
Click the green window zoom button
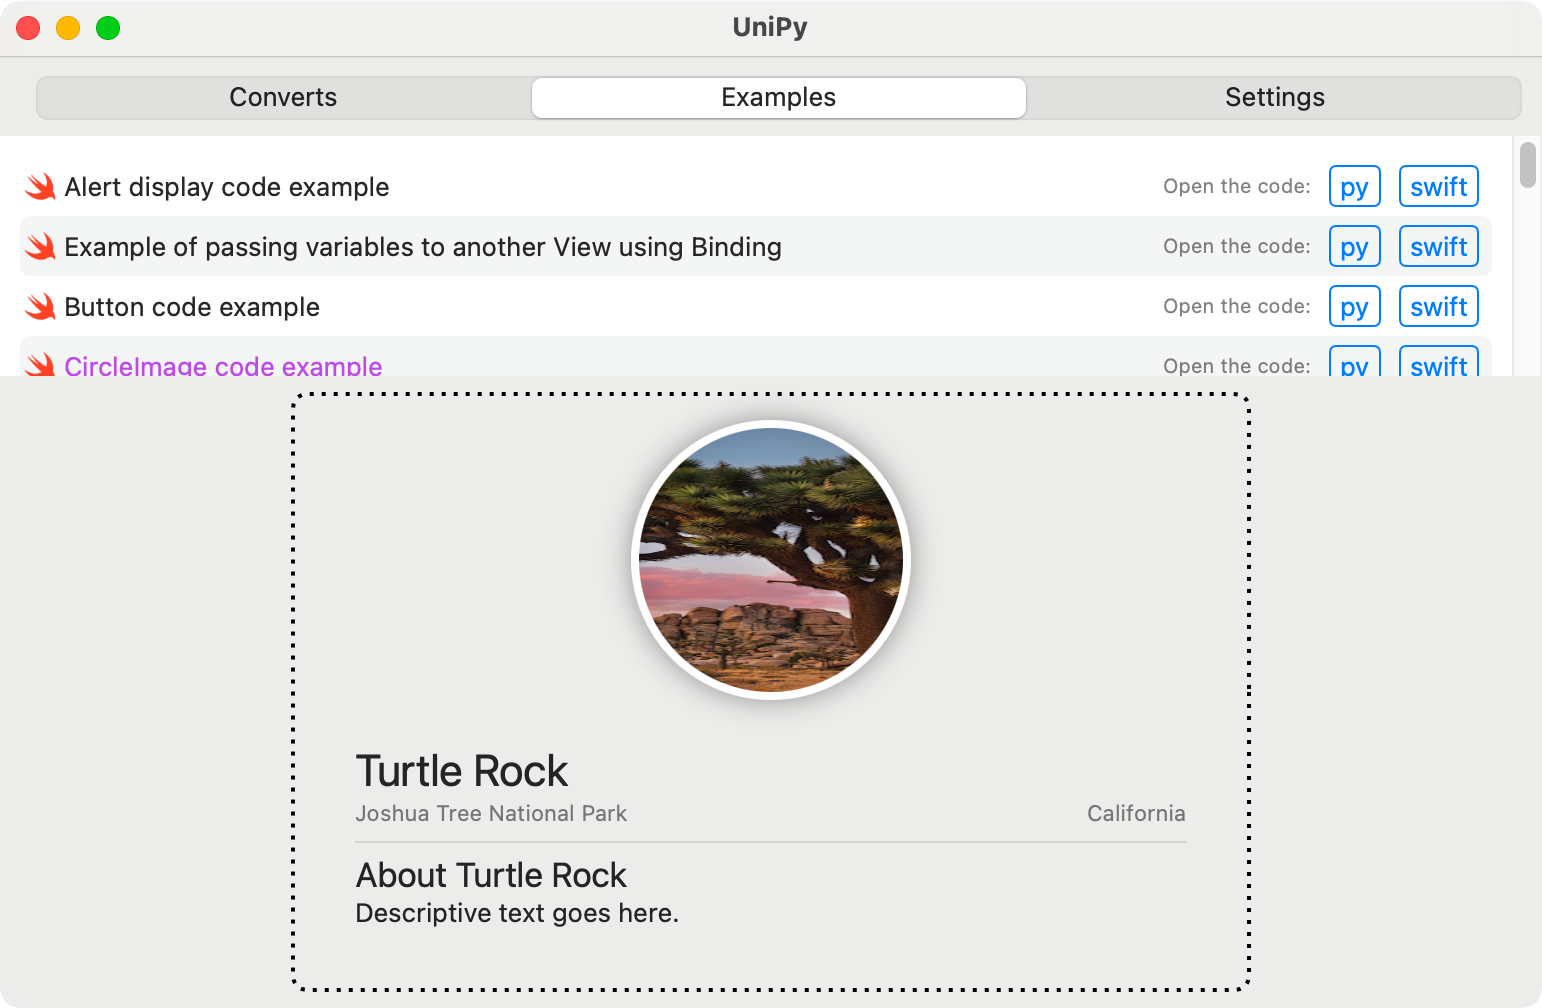108,28
